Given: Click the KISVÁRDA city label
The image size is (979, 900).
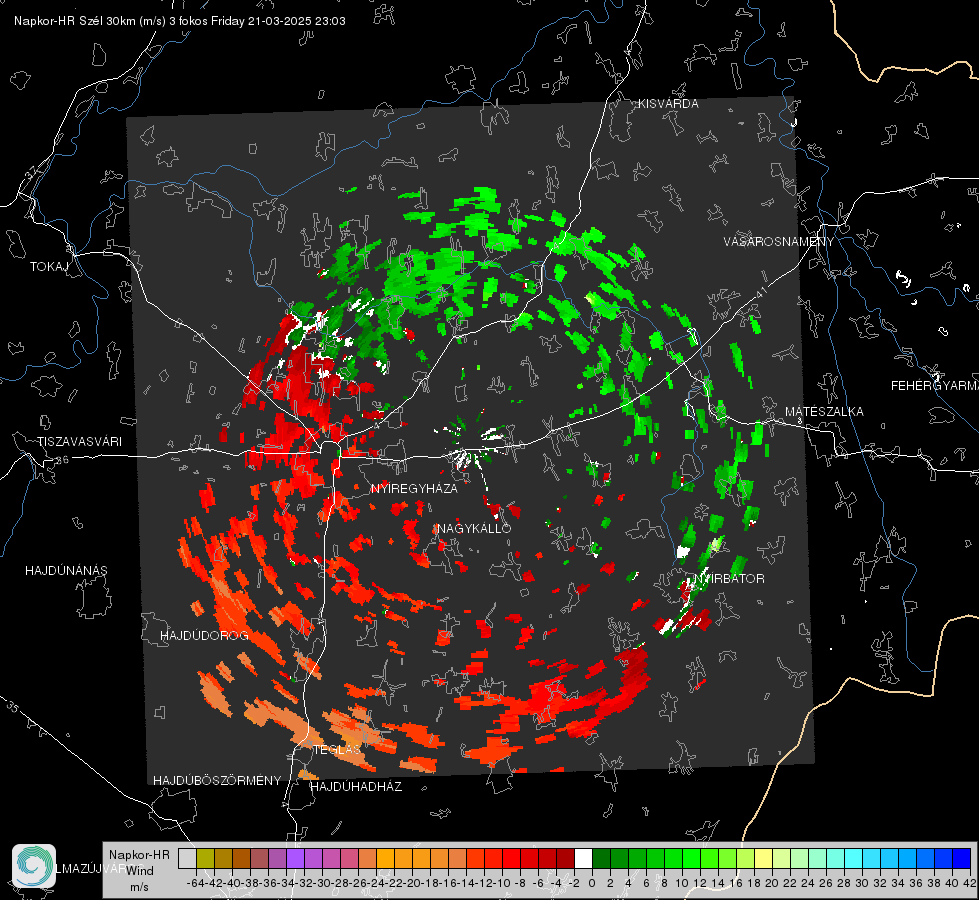Looking at the screenshot, I should click(x=668, y=104).
